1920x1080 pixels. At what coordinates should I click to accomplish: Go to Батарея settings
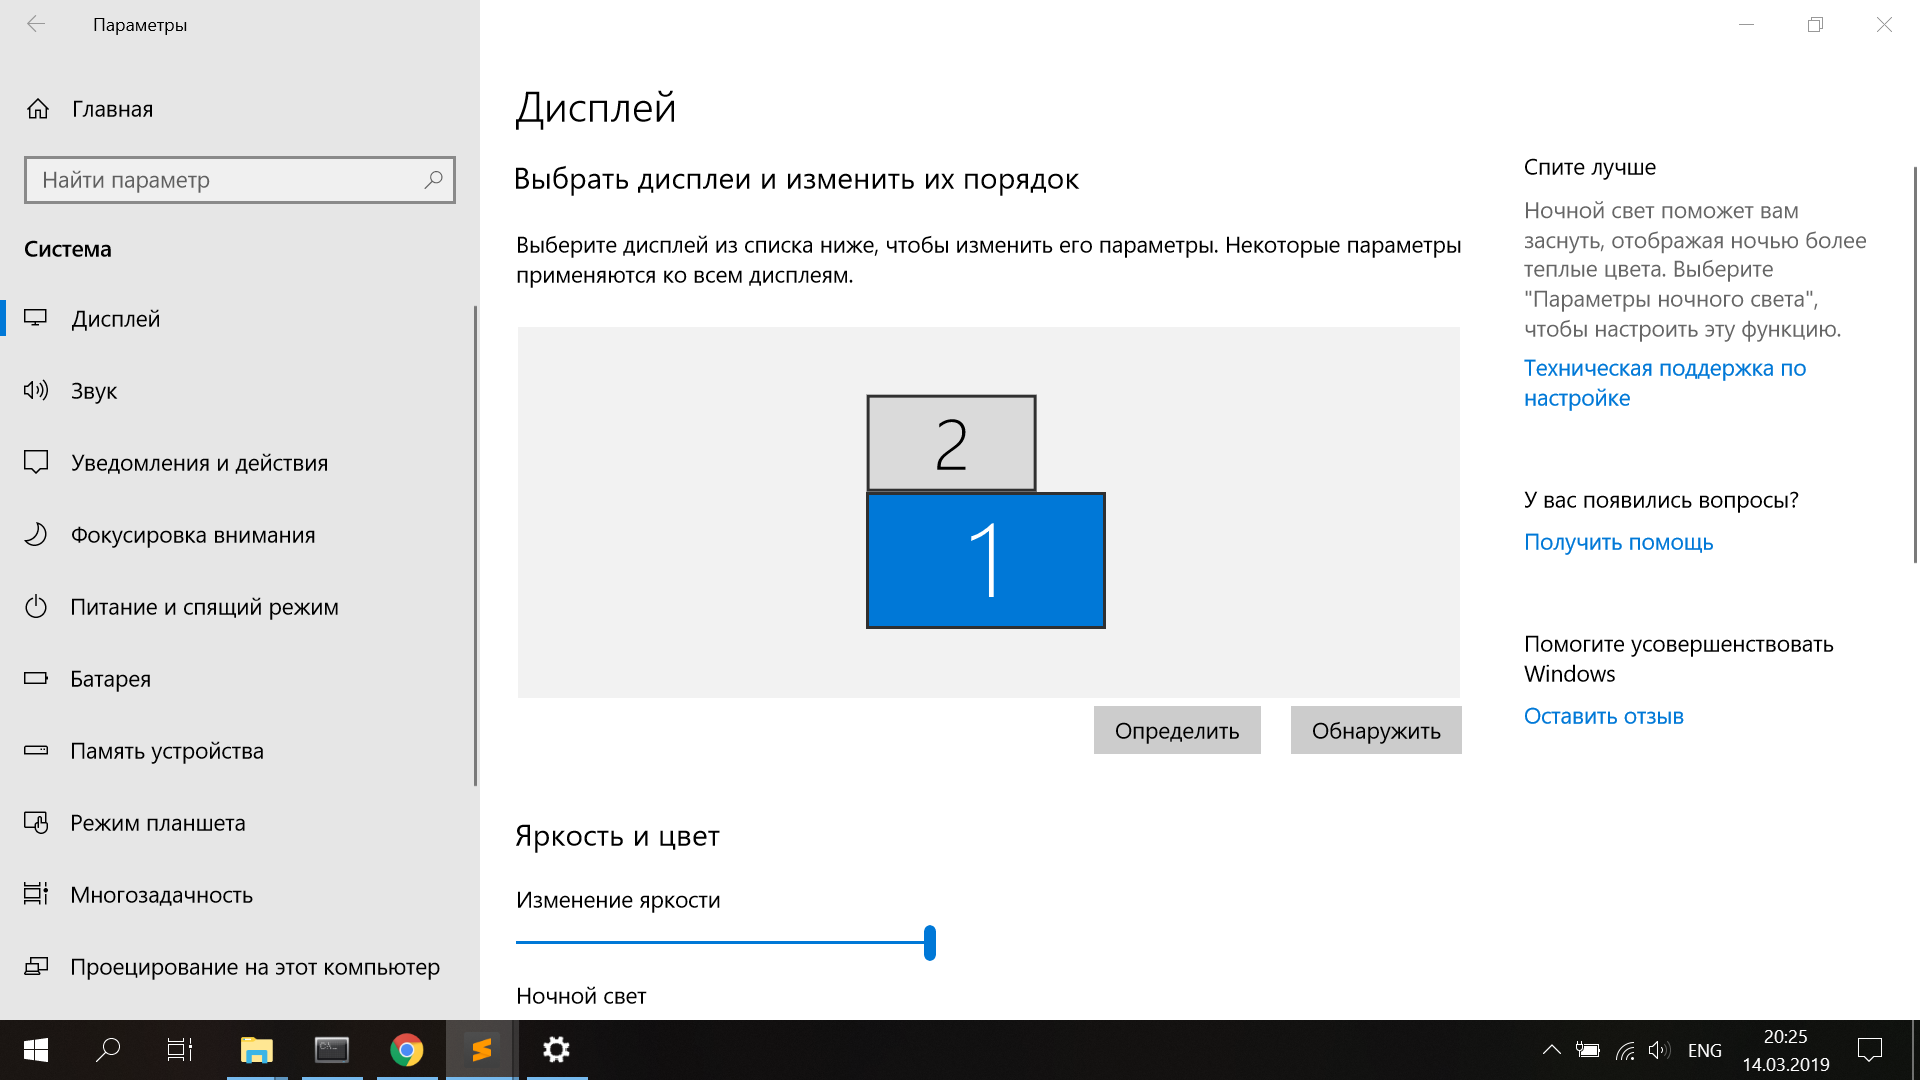tap(110, 679)
